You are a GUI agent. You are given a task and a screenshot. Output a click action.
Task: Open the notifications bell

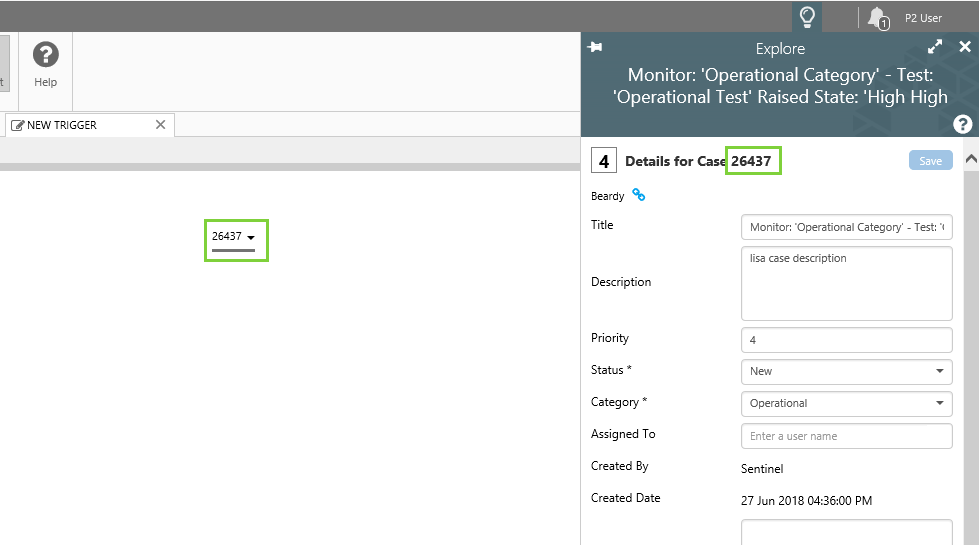877,17
